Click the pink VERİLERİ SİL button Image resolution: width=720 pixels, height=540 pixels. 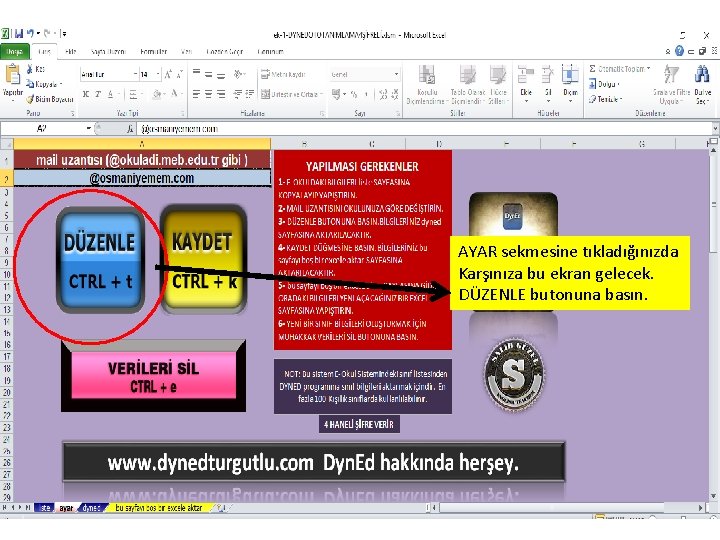pyautogui.click(x=153, y=375)
